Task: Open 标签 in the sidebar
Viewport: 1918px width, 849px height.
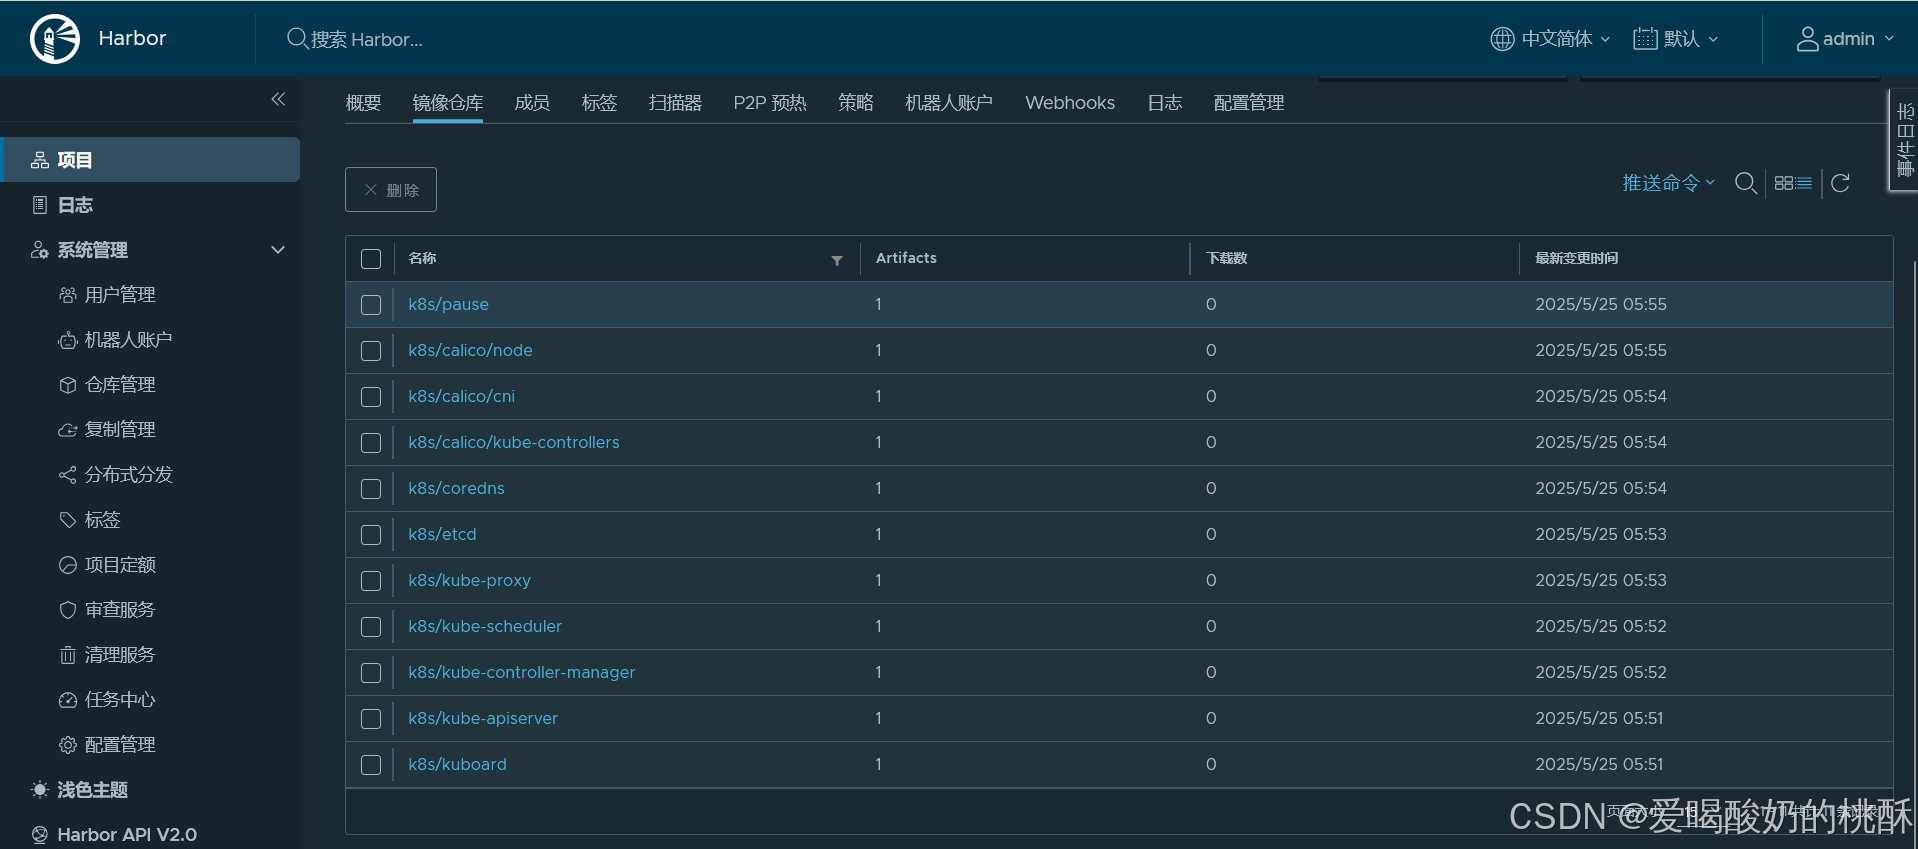Action: point(102,520)
